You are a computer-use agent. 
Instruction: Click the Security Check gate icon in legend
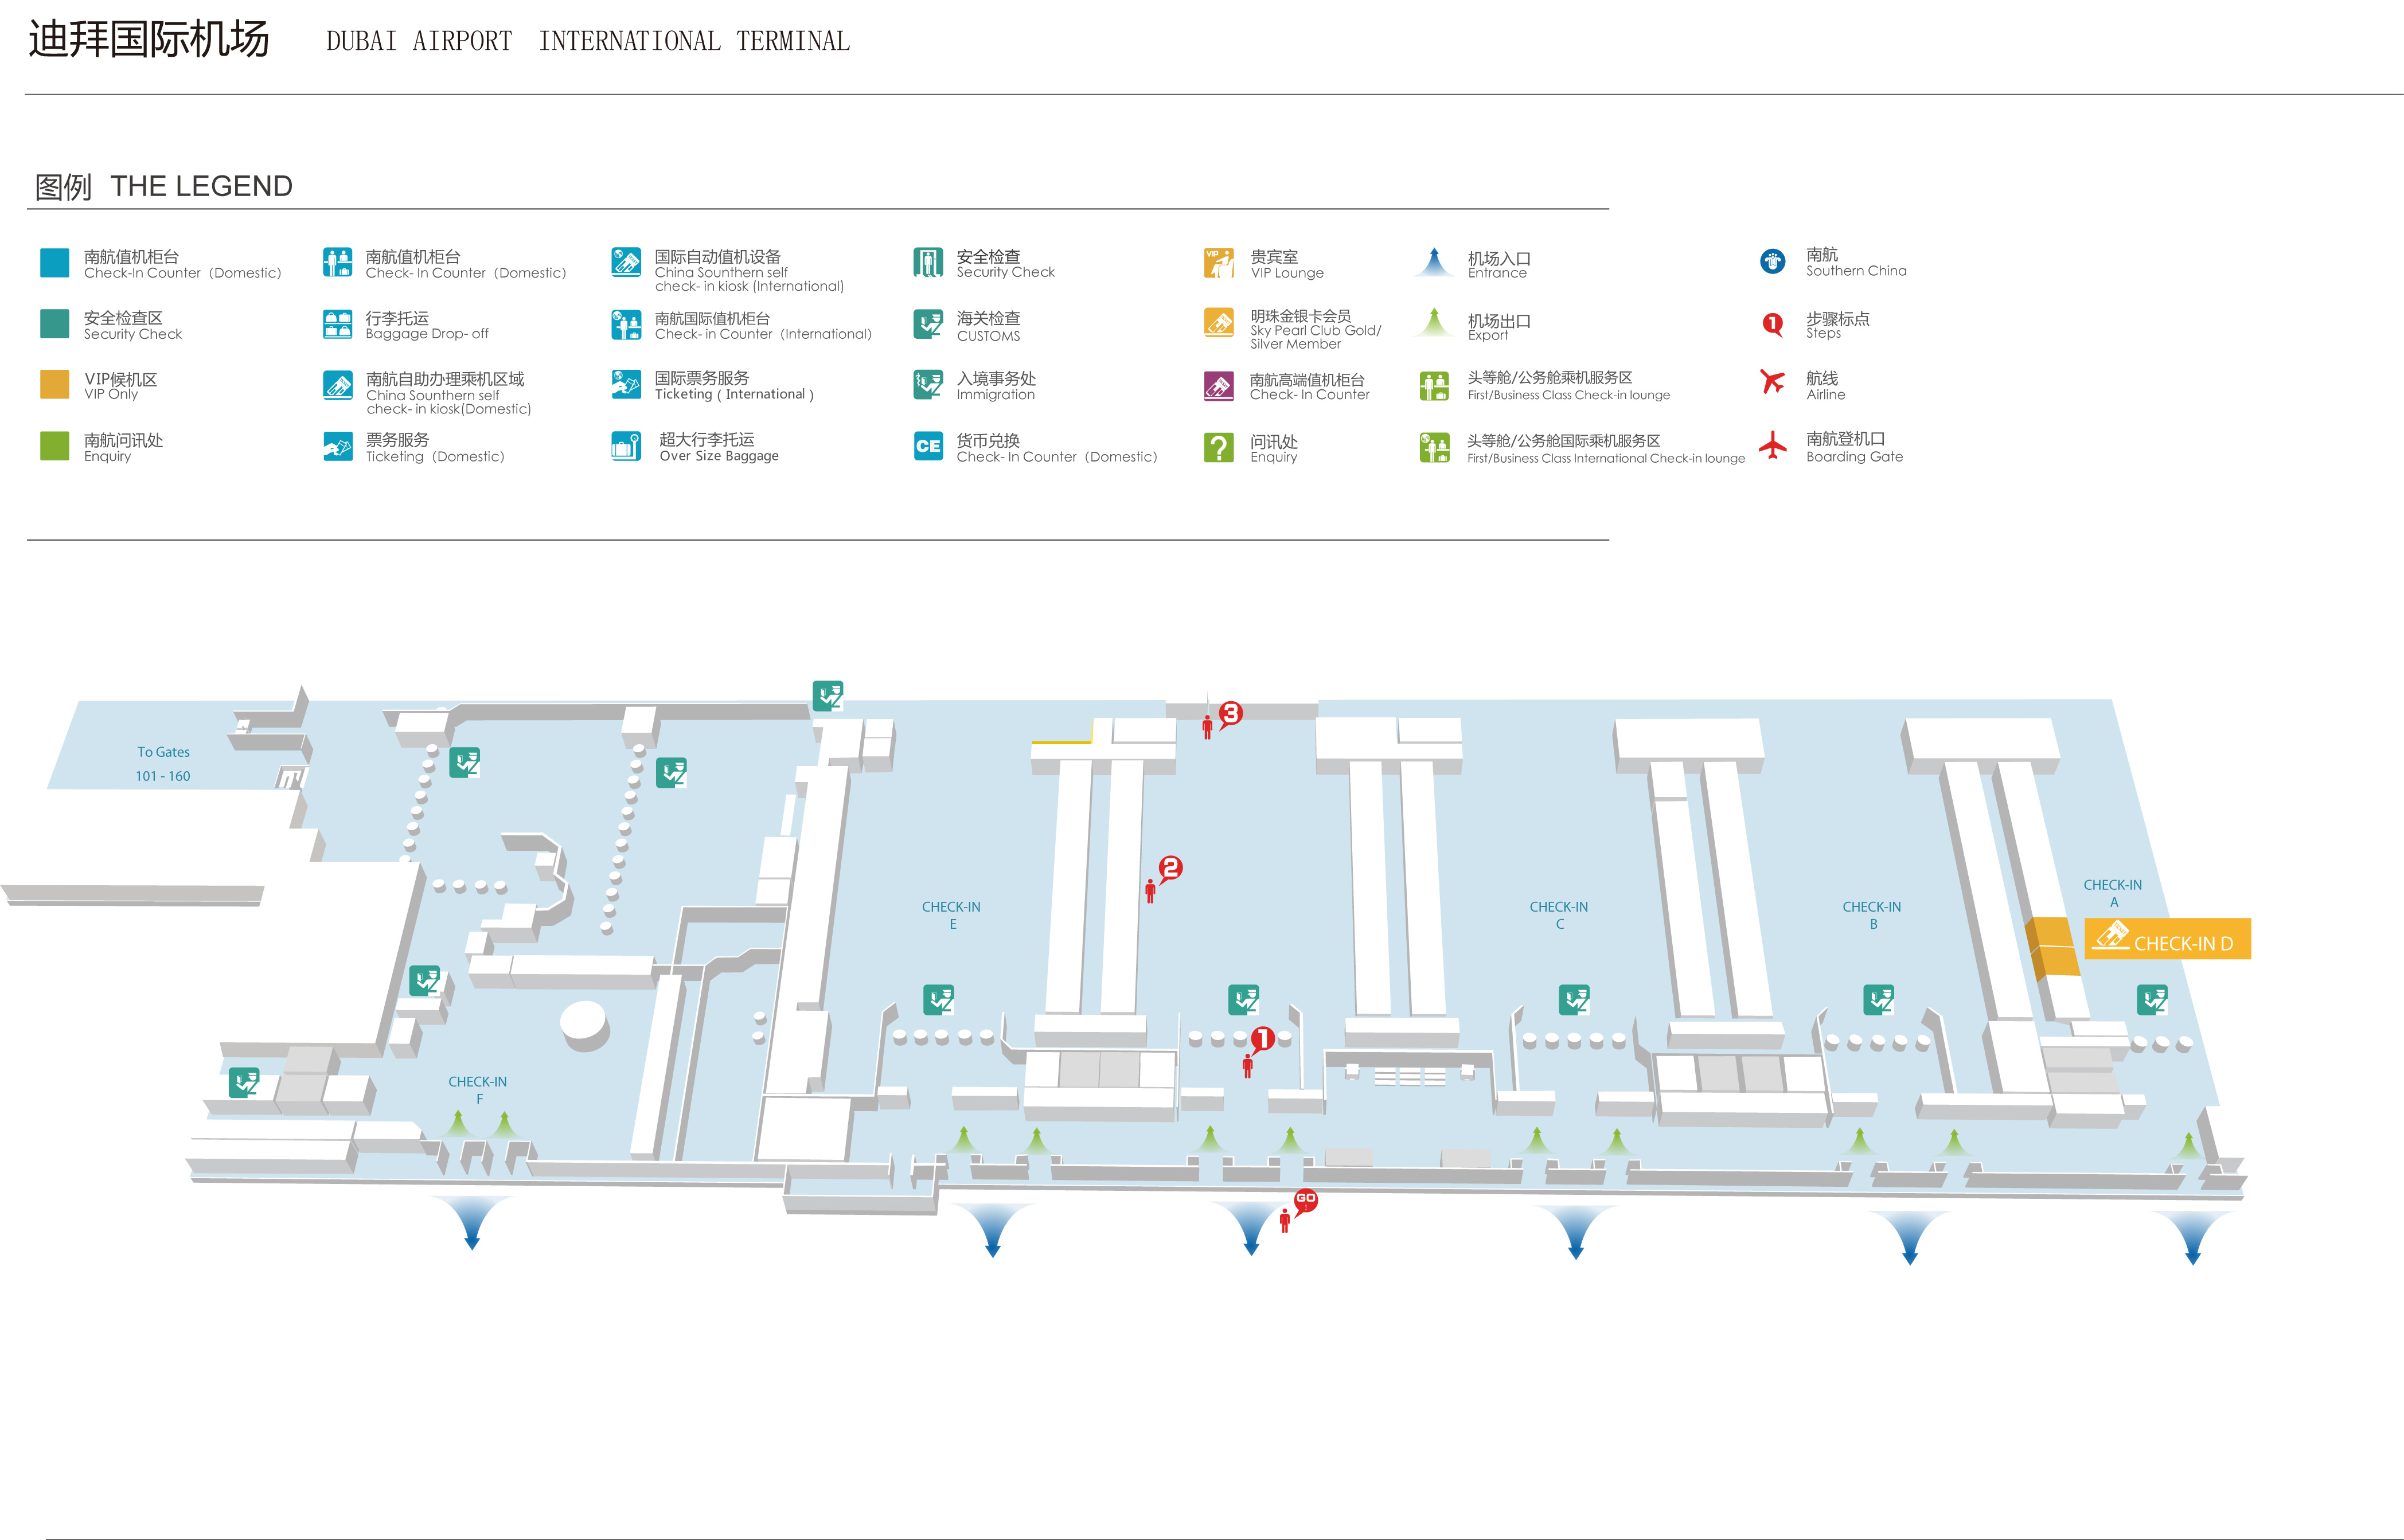click(928, 263)
